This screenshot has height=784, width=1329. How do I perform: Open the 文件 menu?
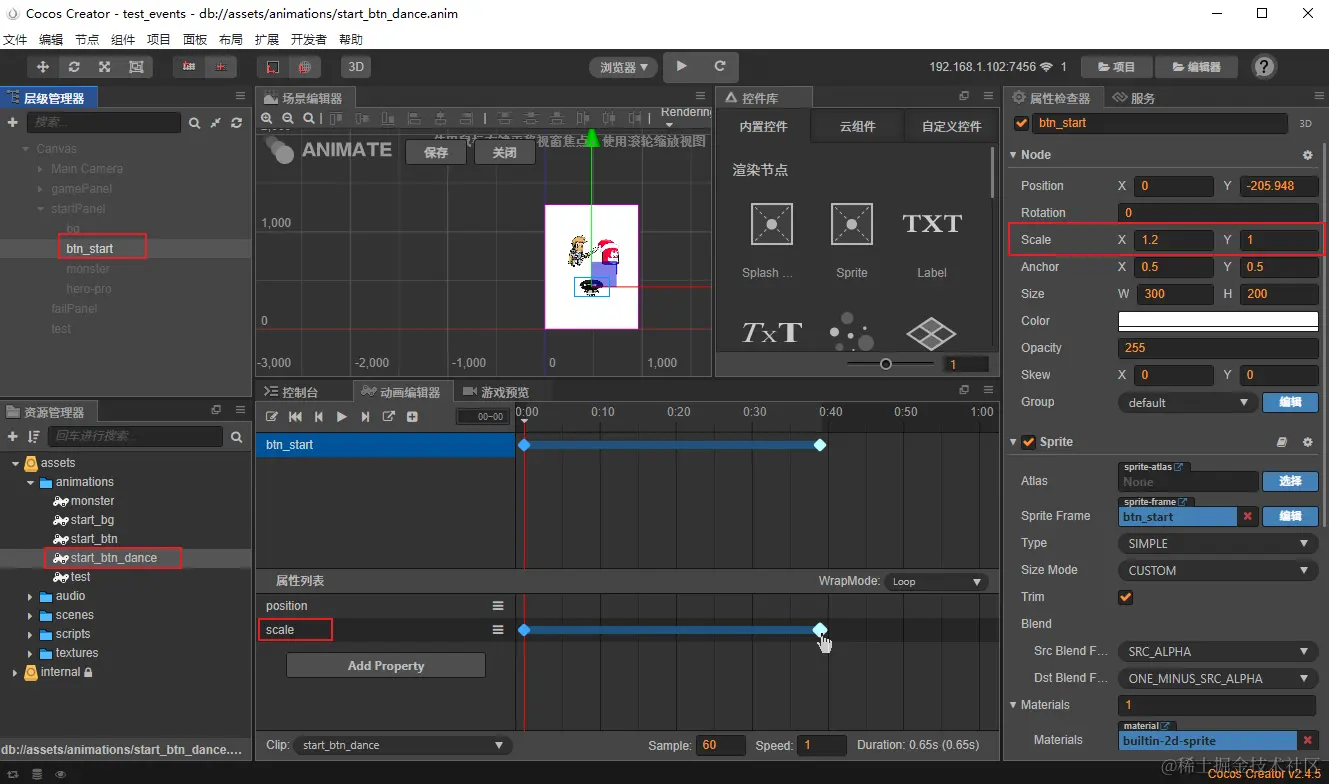point(15,39)
